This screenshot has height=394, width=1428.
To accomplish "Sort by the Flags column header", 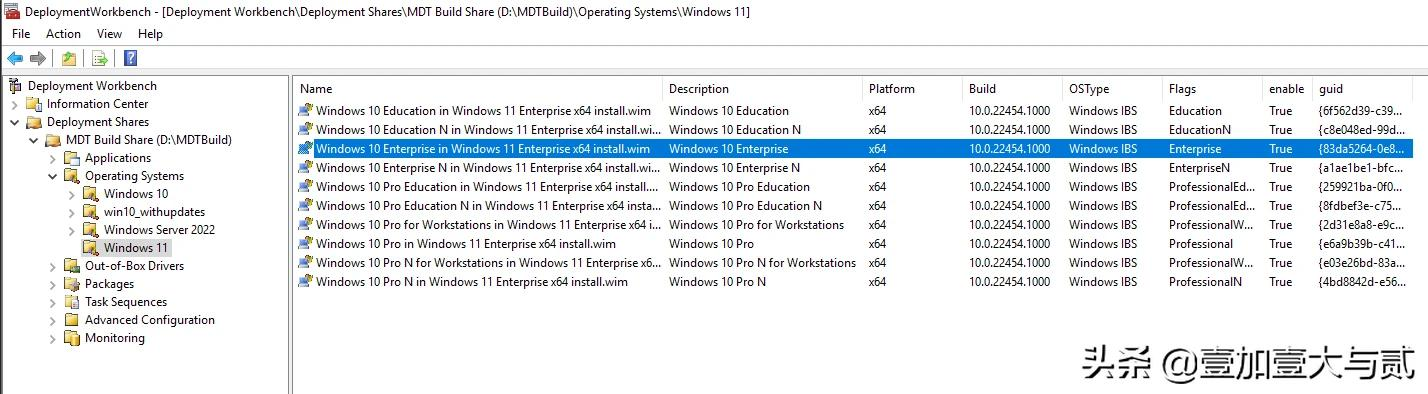I will pos(1212,89).
